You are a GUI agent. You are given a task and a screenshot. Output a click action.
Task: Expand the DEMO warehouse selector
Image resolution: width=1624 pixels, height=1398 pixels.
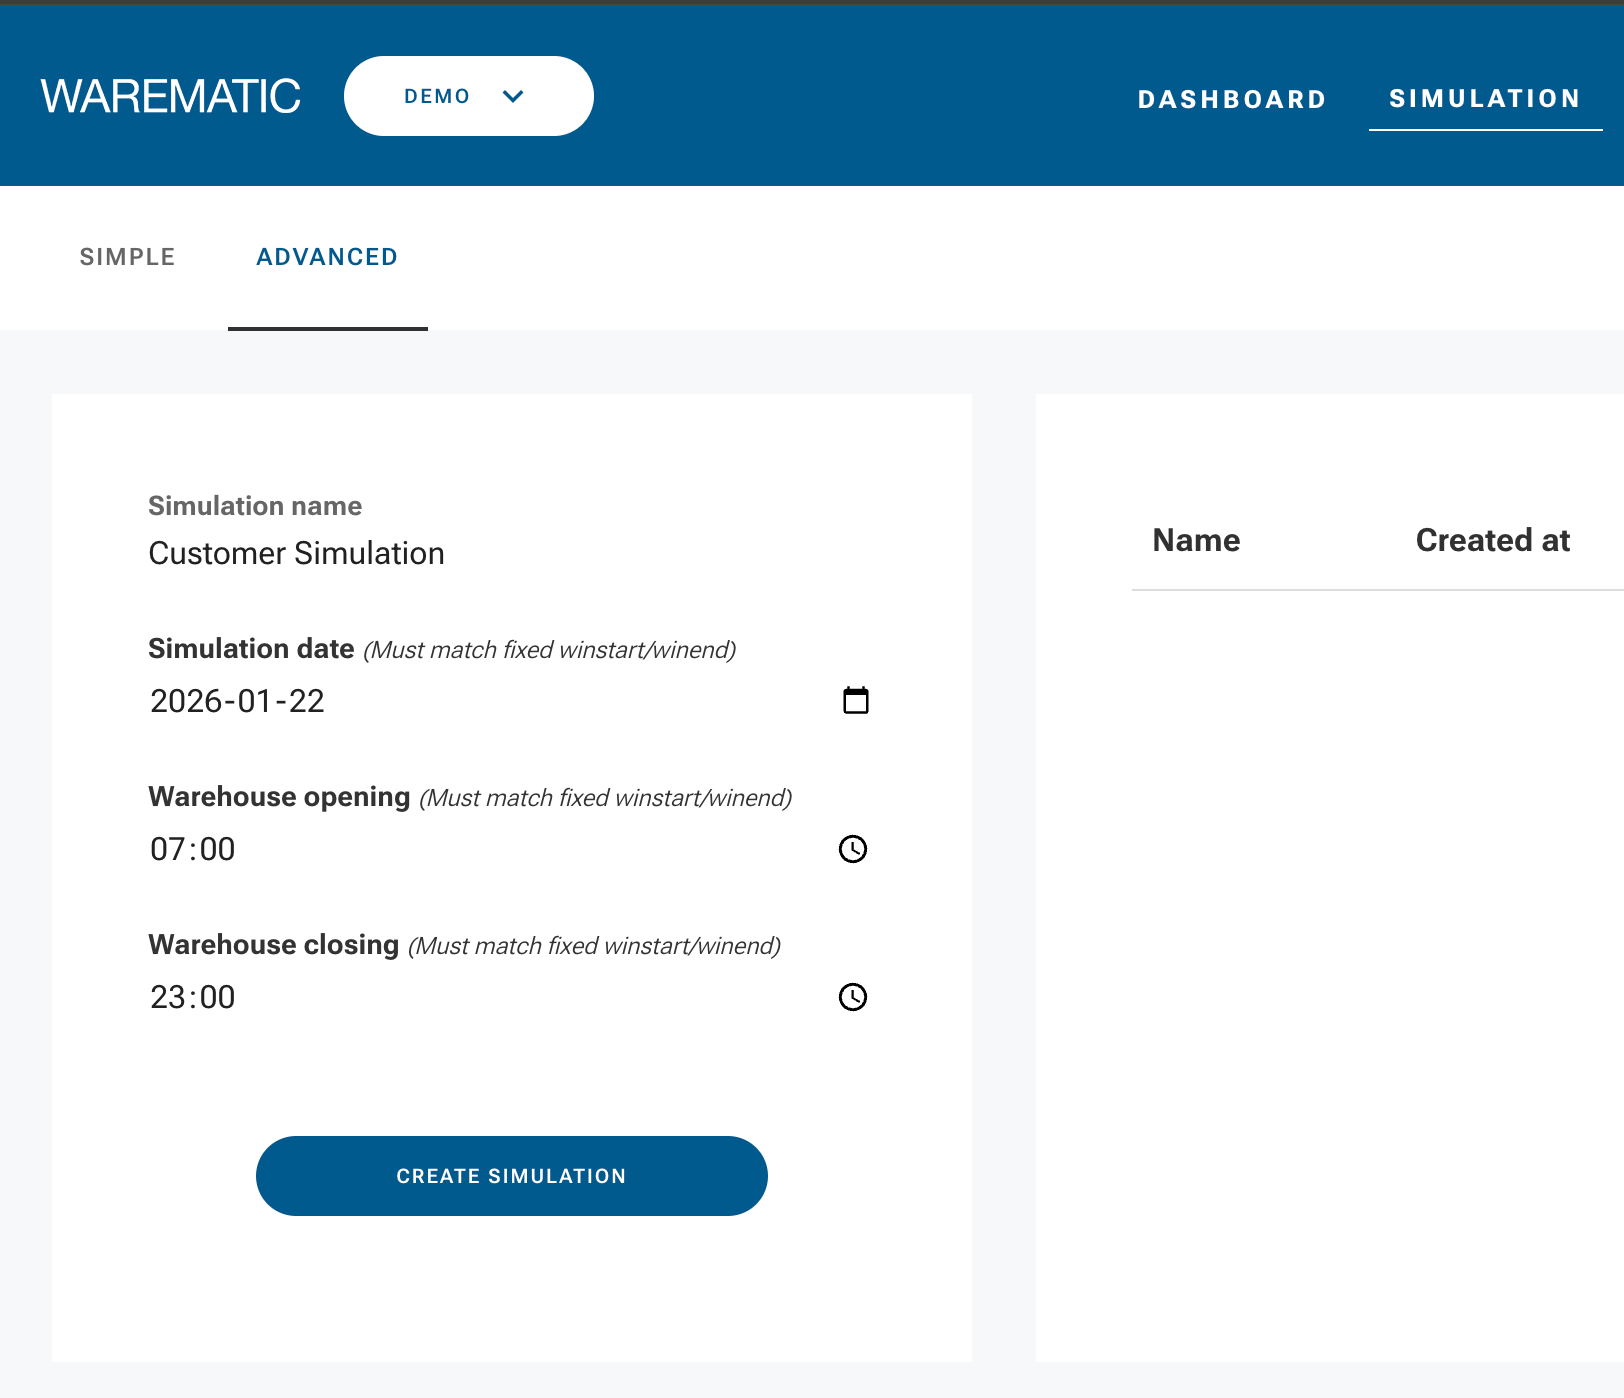[468, 96]
